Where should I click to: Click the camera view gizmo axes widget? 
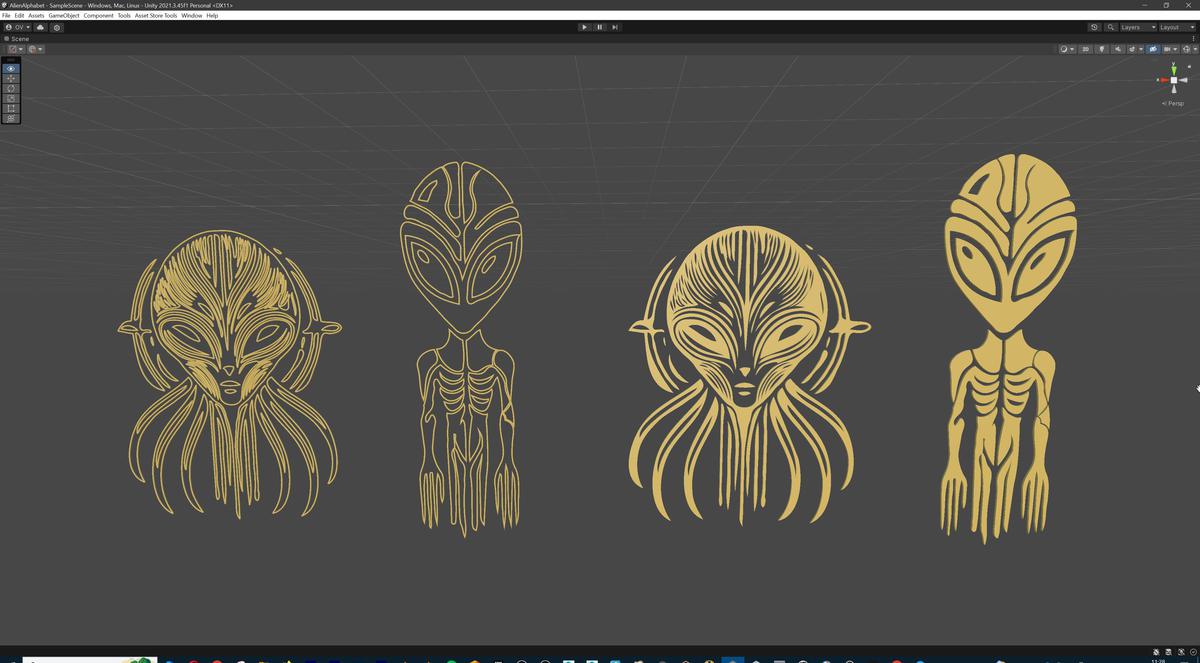[x=1173, y=78]
